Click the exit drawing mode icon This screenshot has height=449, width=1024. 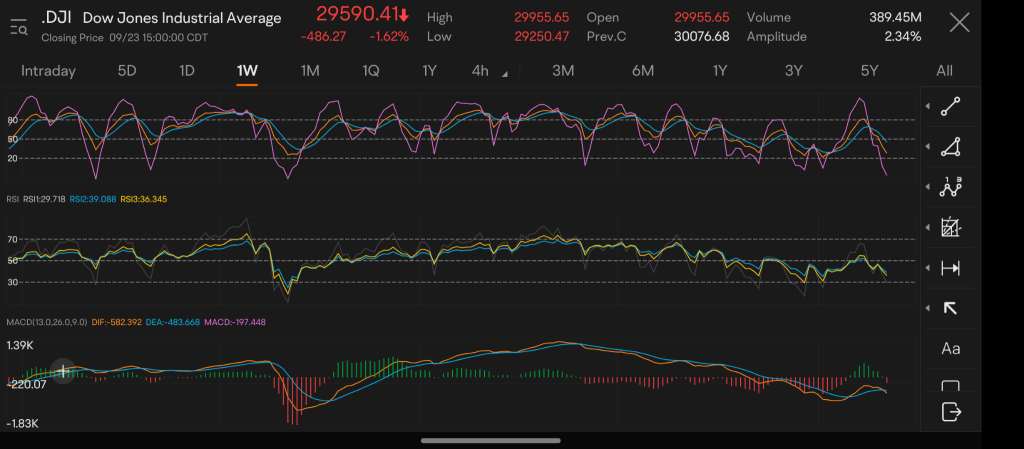[952, 412]
